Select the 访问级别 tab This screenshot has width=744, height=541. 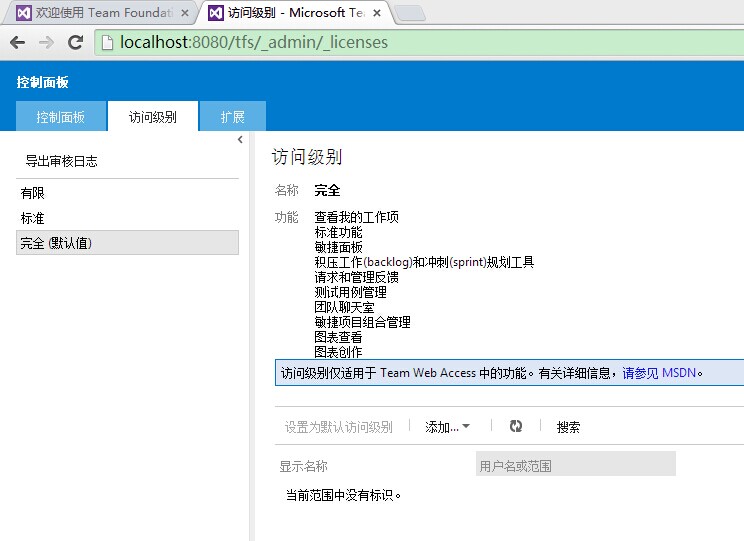153,116
